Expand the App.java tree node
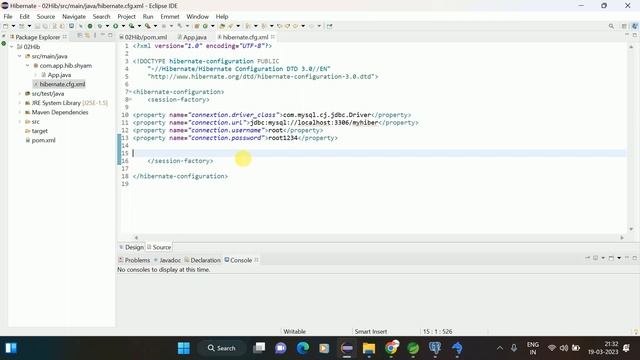Image resolution: width=640 pixels, height=360 pixels. [x=36, y=75]
